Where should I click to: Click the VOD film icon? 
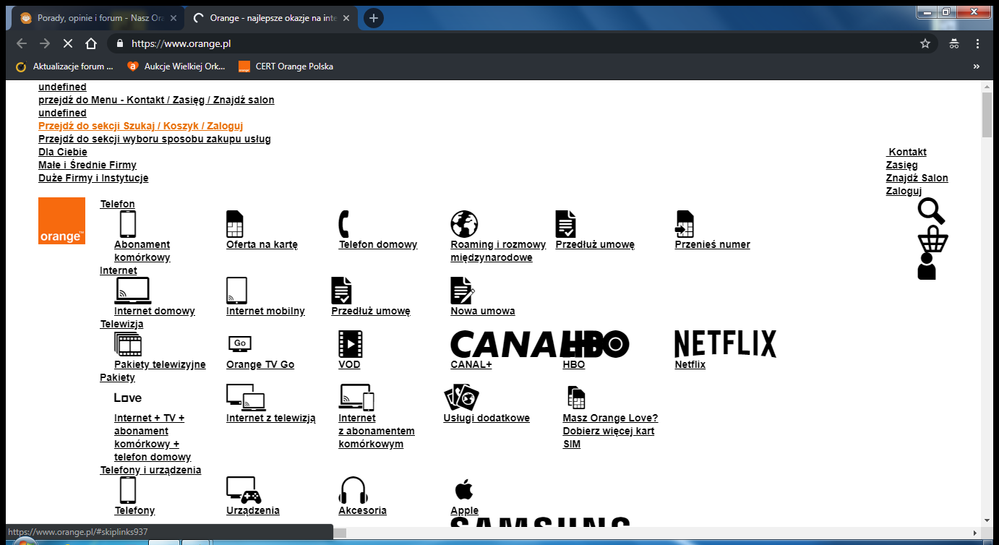[350, 344]
